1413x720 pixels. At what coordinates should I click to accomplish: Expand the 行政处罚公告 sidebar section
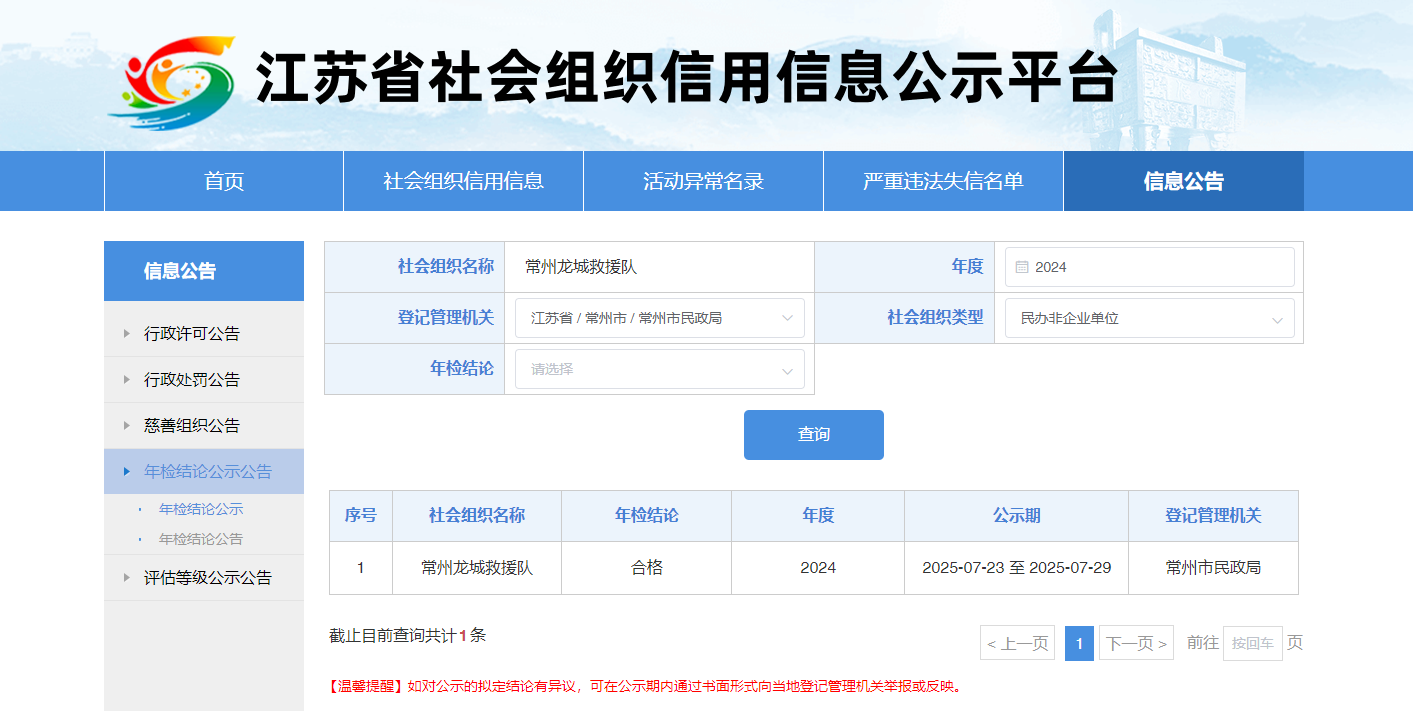[x=200, y=379]
